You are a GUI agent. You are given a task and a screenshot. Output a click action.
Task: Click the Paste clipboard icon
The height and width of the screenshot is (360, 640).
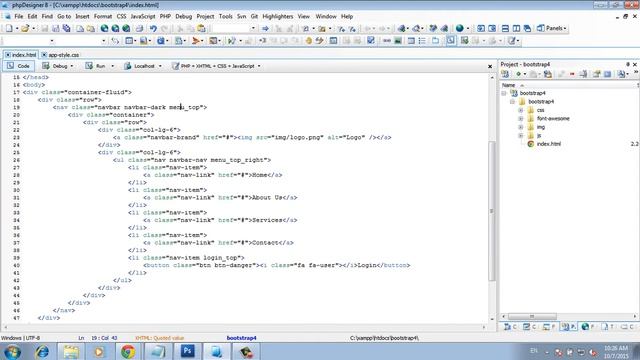202,28
